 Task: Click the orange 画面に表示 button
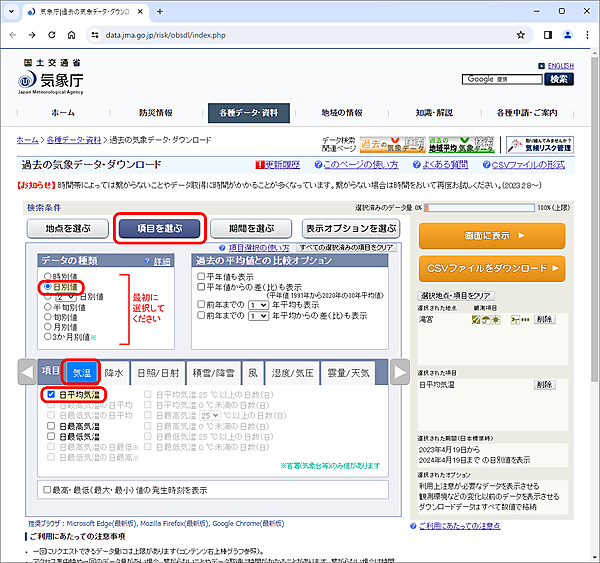tap(492, 236)
